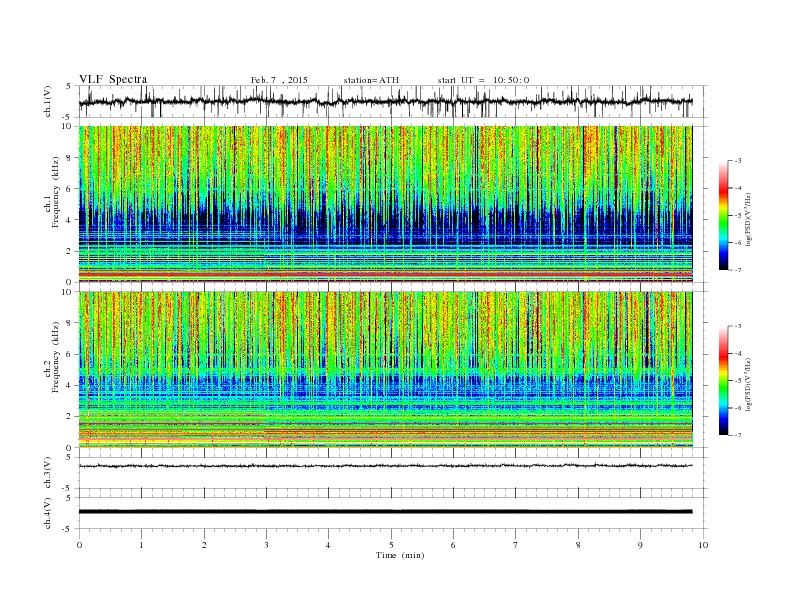Click the color scale bar beside ch.1 spectrogram
The width and height of the screenshot is (792, 612).
tap(723, 215)
